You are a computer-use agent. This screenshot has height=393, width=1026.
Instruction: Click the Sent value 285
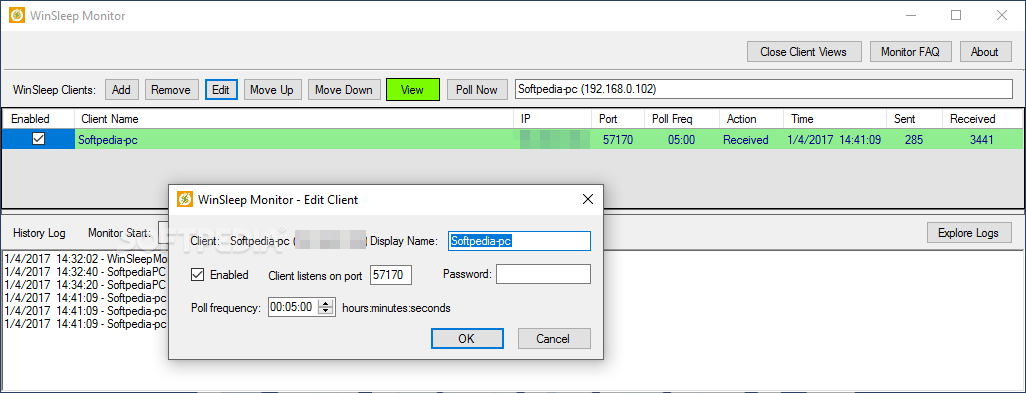[914, 139]
